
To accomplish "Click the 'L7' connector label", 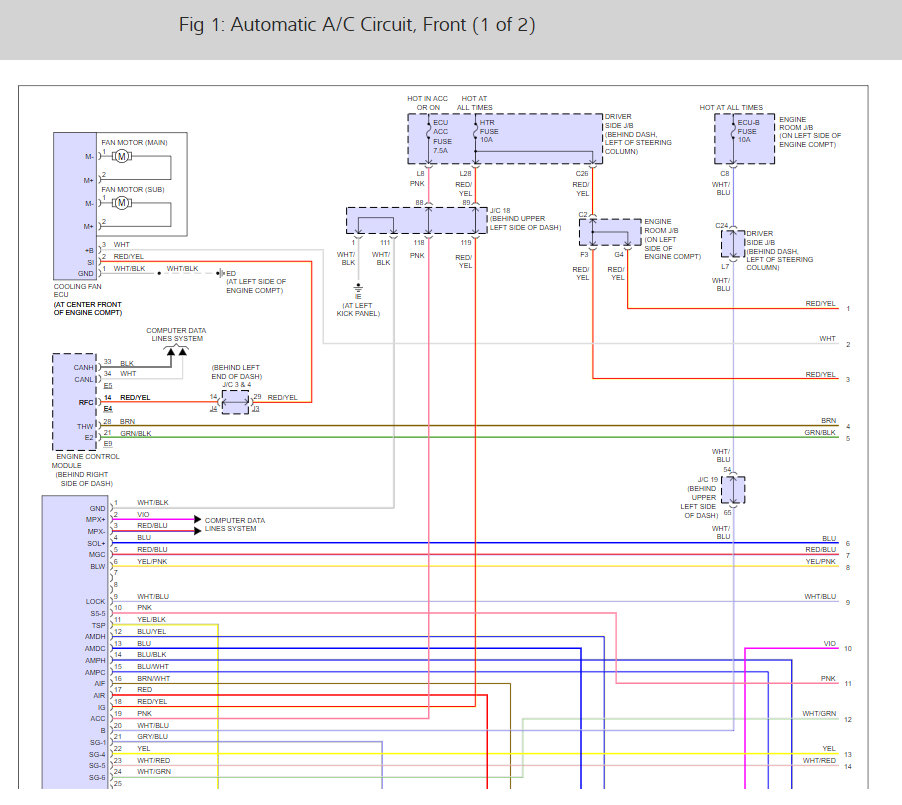I will pyautogui.click(x=725, y=266).
